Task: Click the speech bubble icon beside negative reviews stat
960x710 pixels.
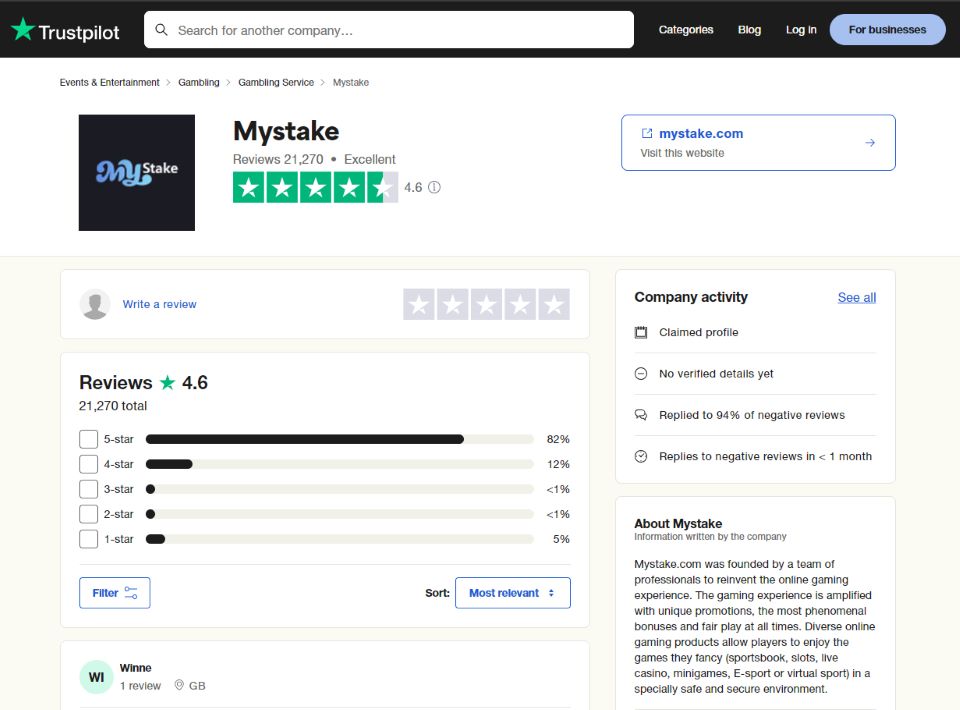Action: [641, 415]
